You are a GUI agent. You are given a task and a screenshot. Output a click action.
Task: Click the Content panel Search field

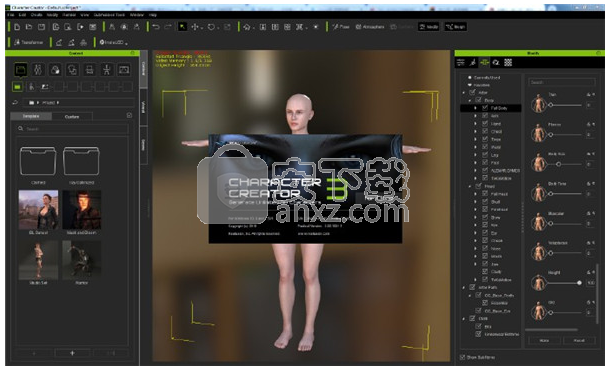click(x=72, y=128)
